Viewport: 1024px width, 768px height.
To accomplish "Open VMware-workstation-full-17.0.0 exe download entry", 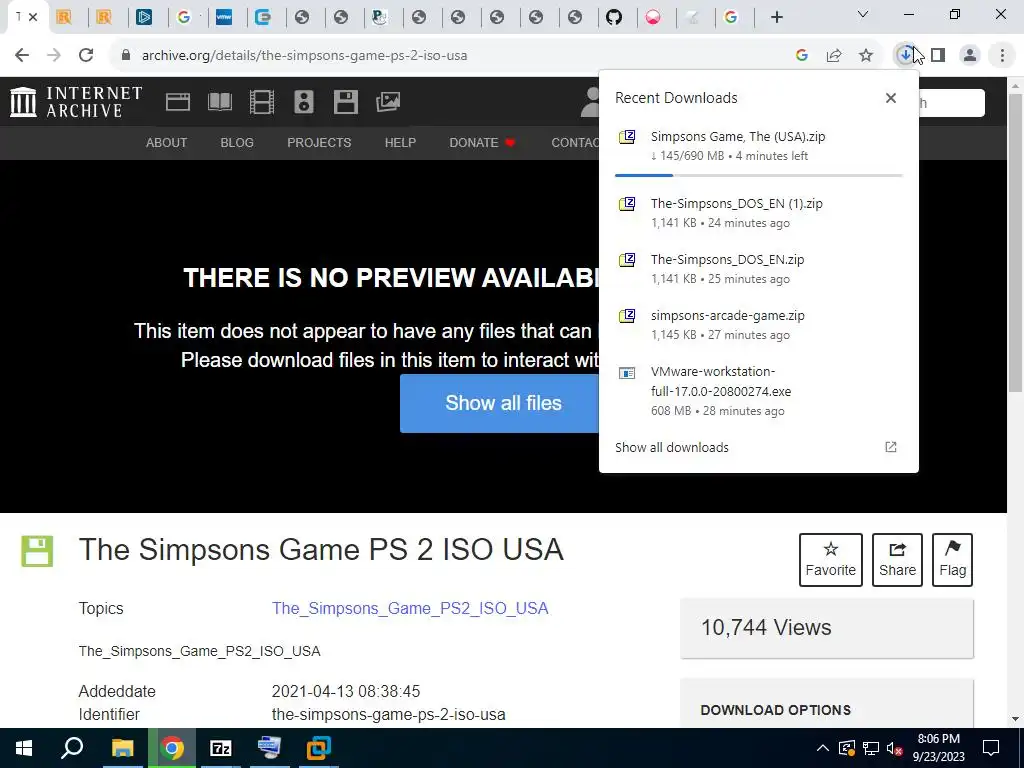I will pos(758,391).
